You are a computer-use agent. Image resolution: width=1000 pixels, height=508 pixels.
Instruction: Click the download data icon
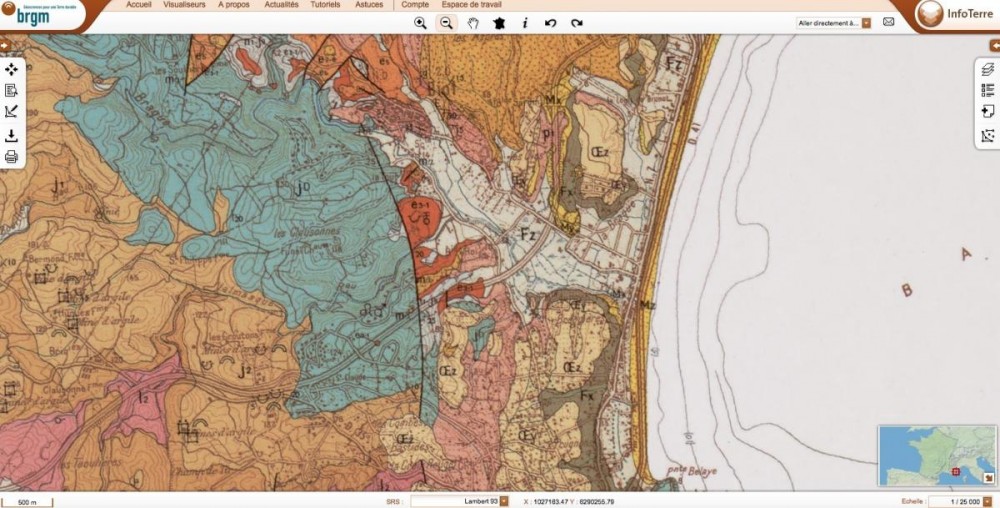click(11, 135)
